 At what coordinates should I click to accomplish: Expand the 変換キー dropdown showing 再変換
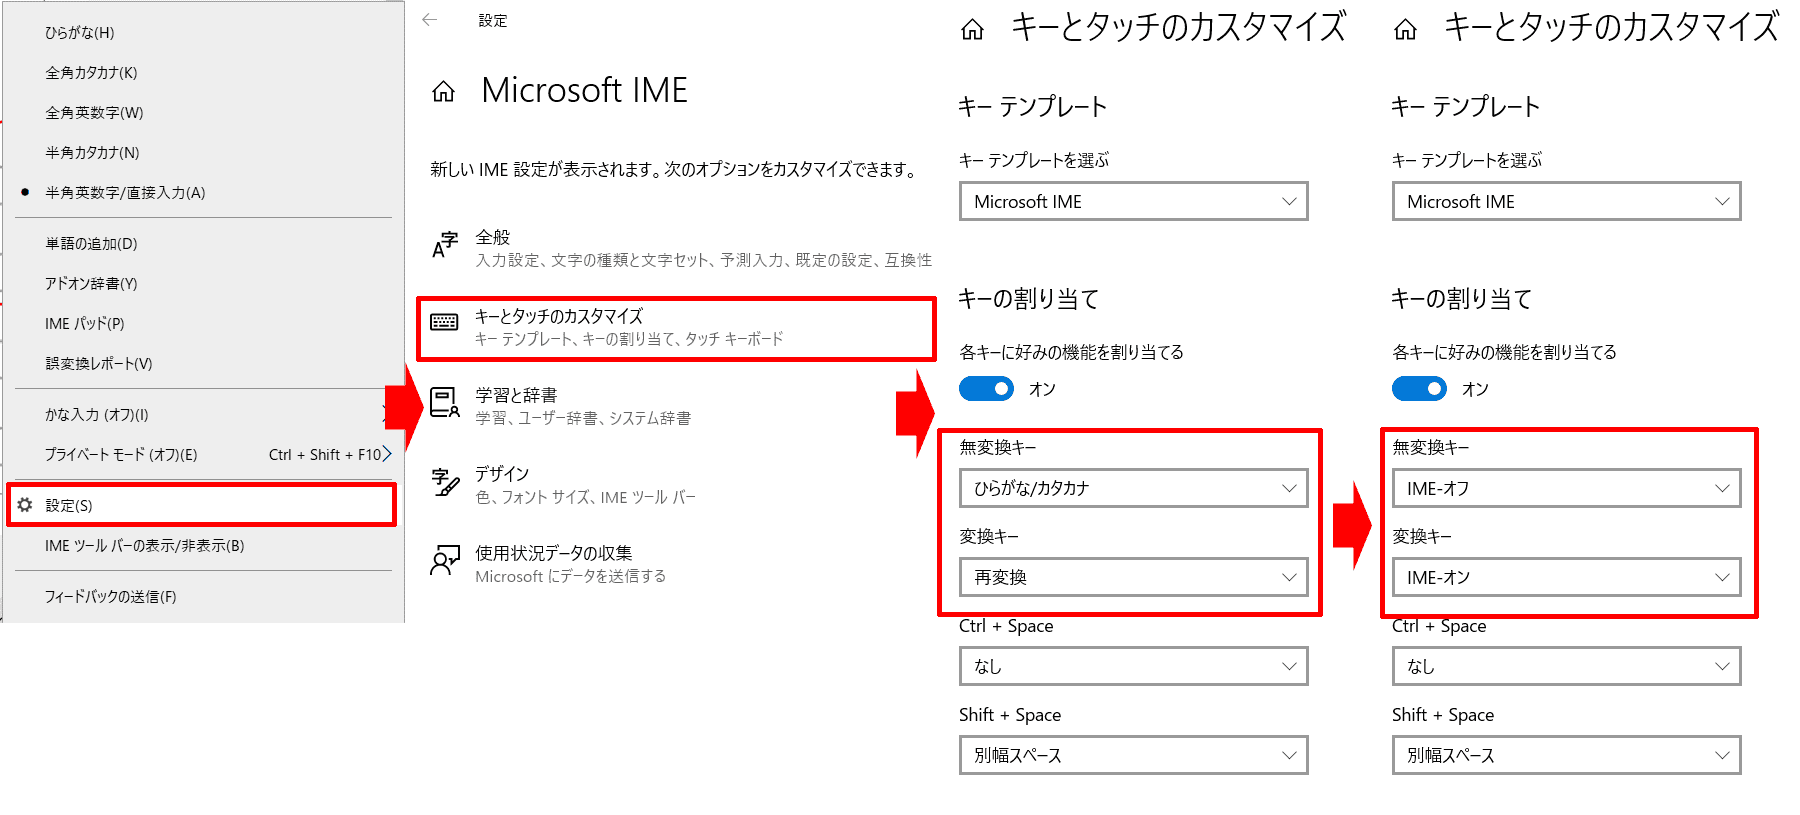coord(1133,577)
